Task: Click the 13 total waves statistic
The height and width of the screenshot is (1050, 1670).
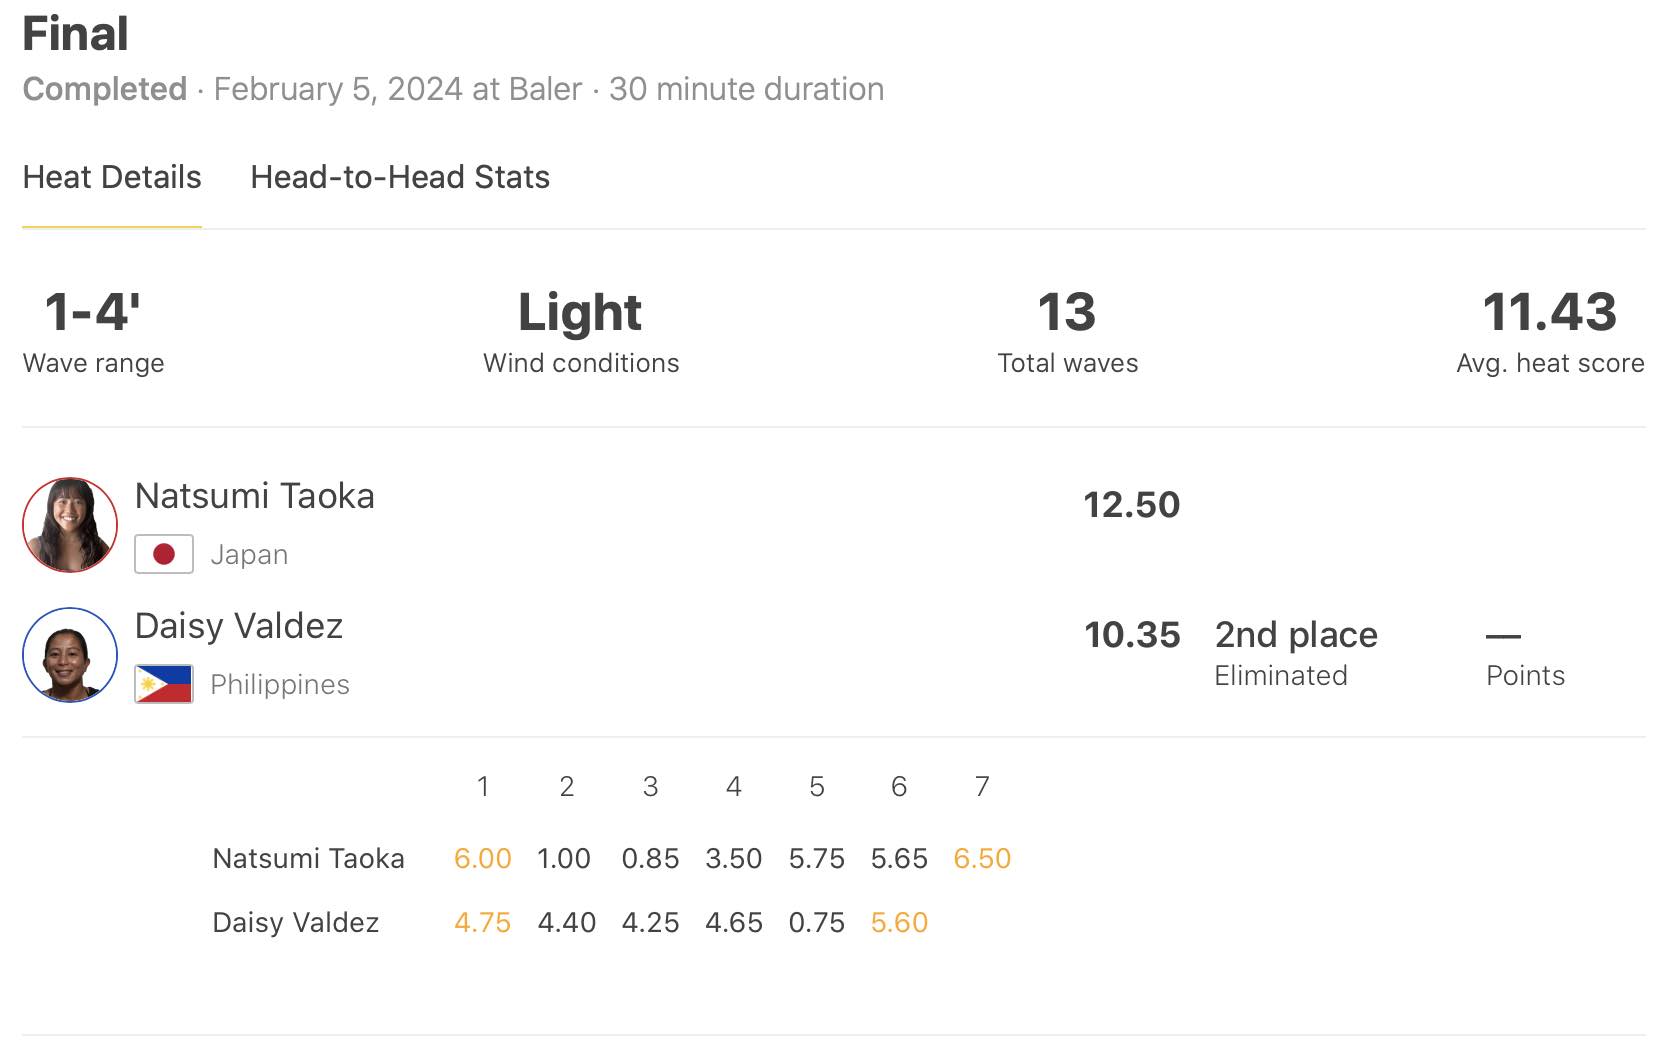Action: (1067, 312)
